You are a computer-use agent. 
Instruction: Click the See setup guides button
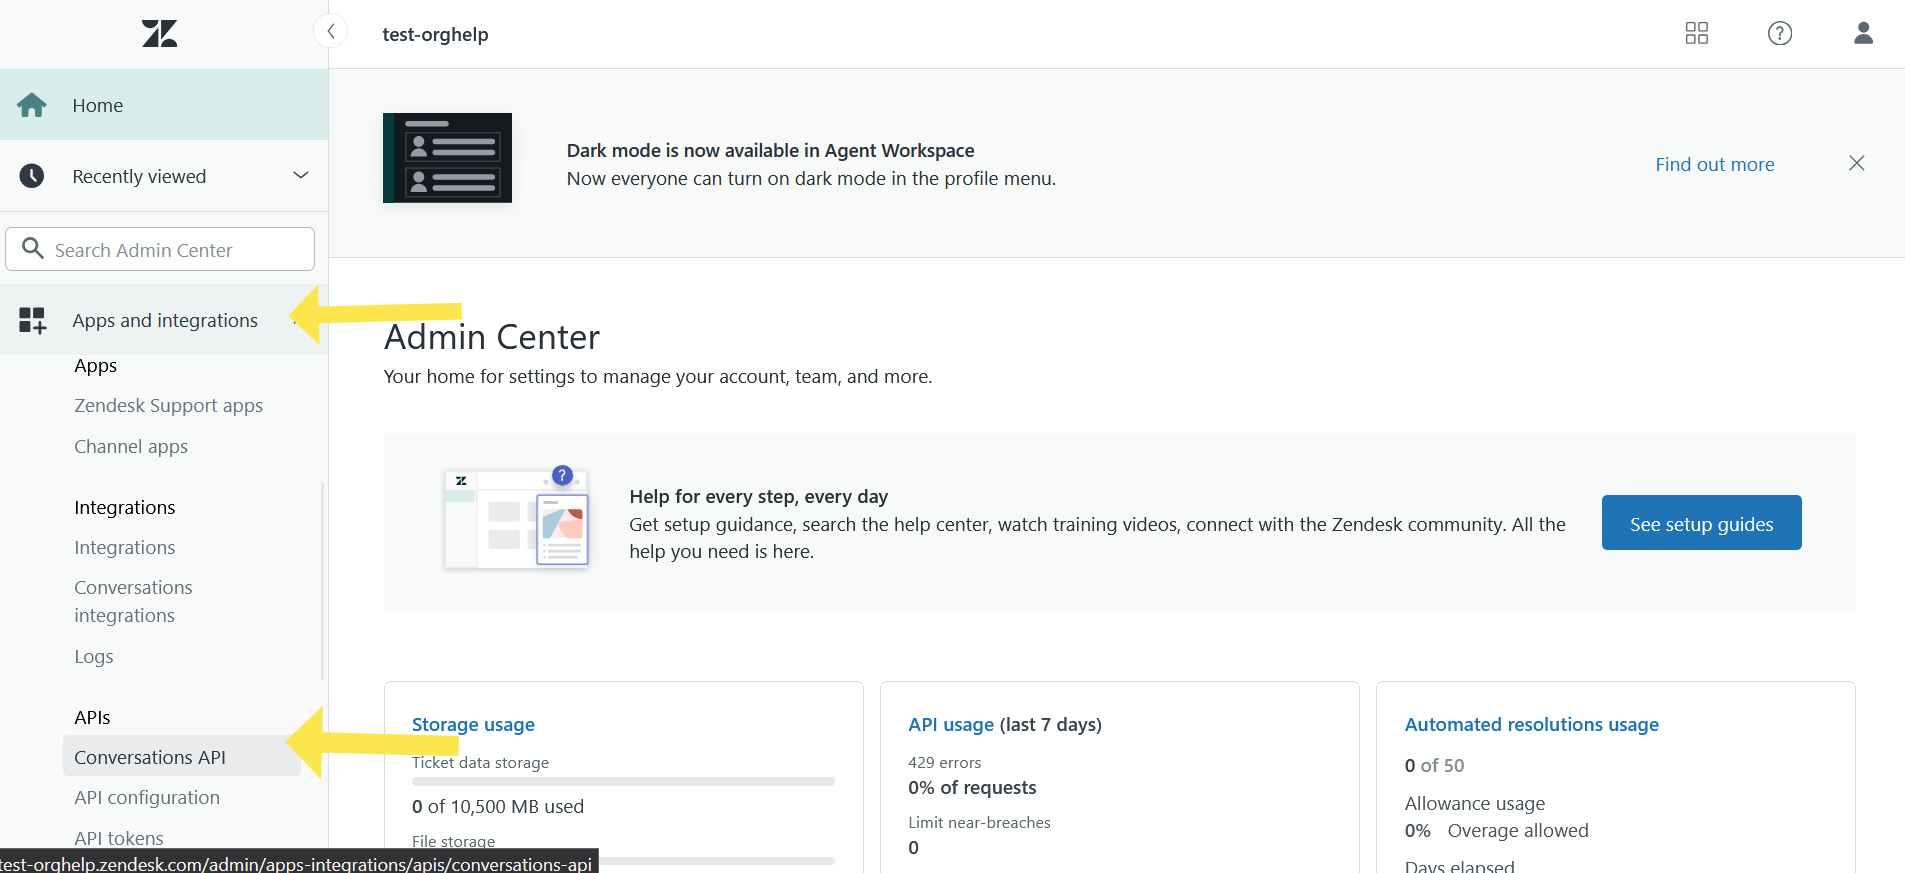pos(1700,523)
